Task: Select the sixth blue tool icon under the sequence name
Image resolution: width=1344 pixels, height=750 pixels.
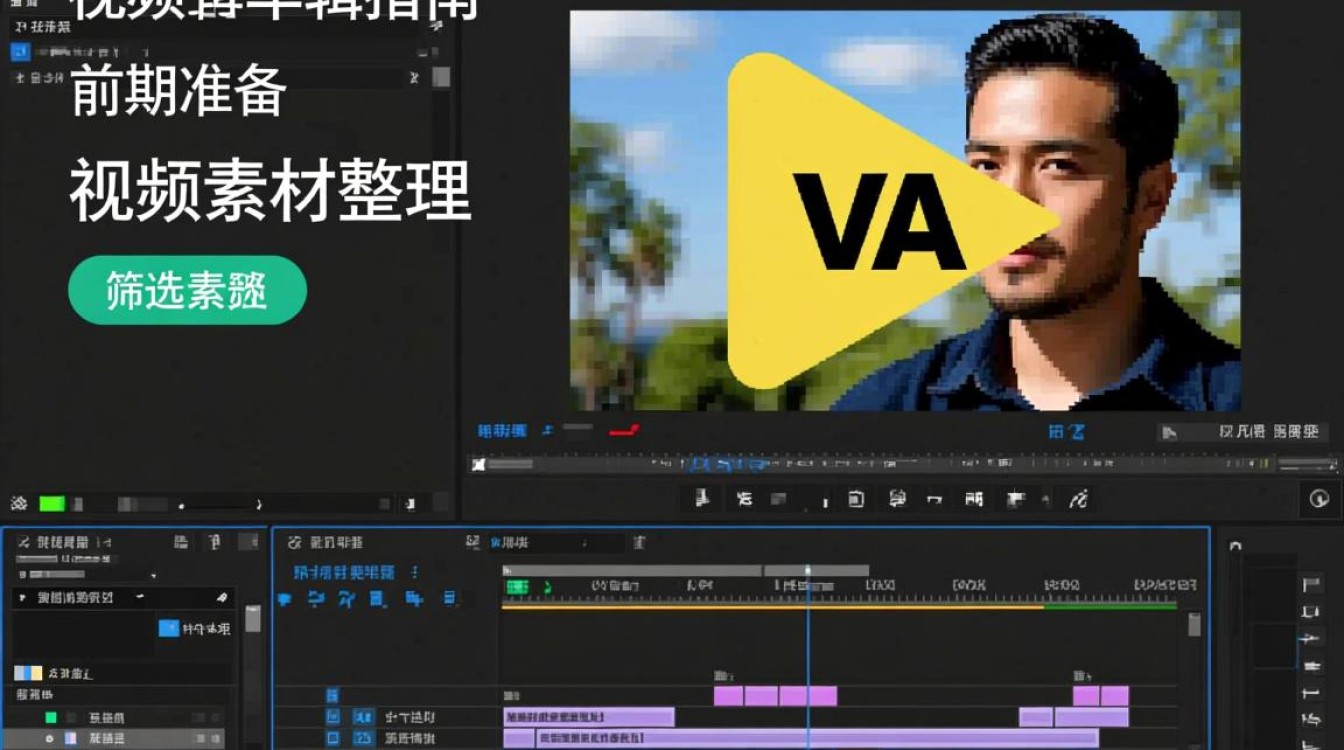Action: pyautogui.click(x=450, y=599)
